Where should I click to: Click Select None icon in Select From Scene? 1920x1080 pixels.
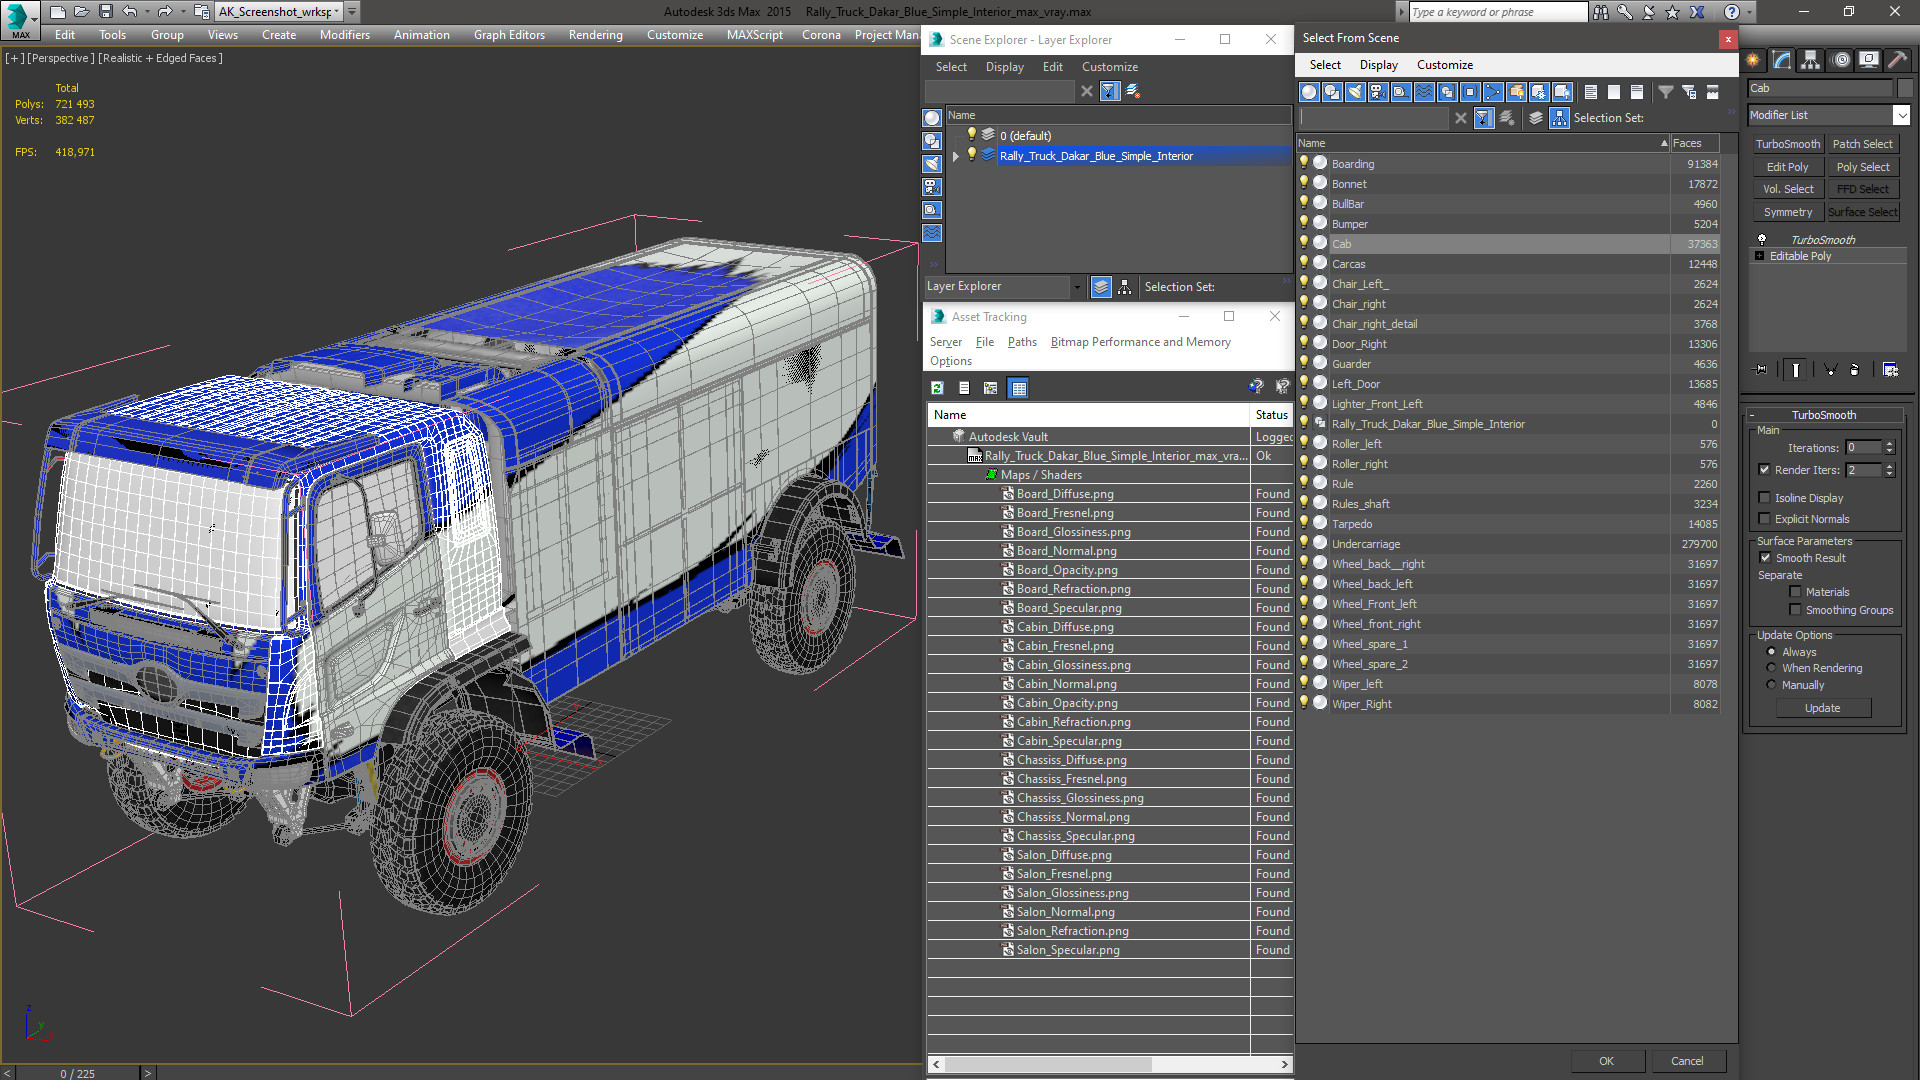(x=1614, y=92)
